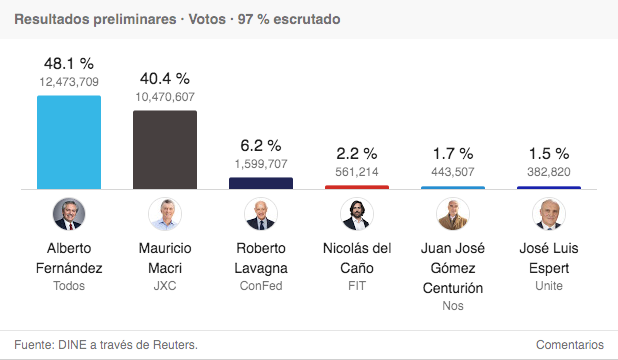The height and width of the screenshot is (360, 618).
Task: Click the Mauricio Macri name label
Action: (x=165, y=258)
